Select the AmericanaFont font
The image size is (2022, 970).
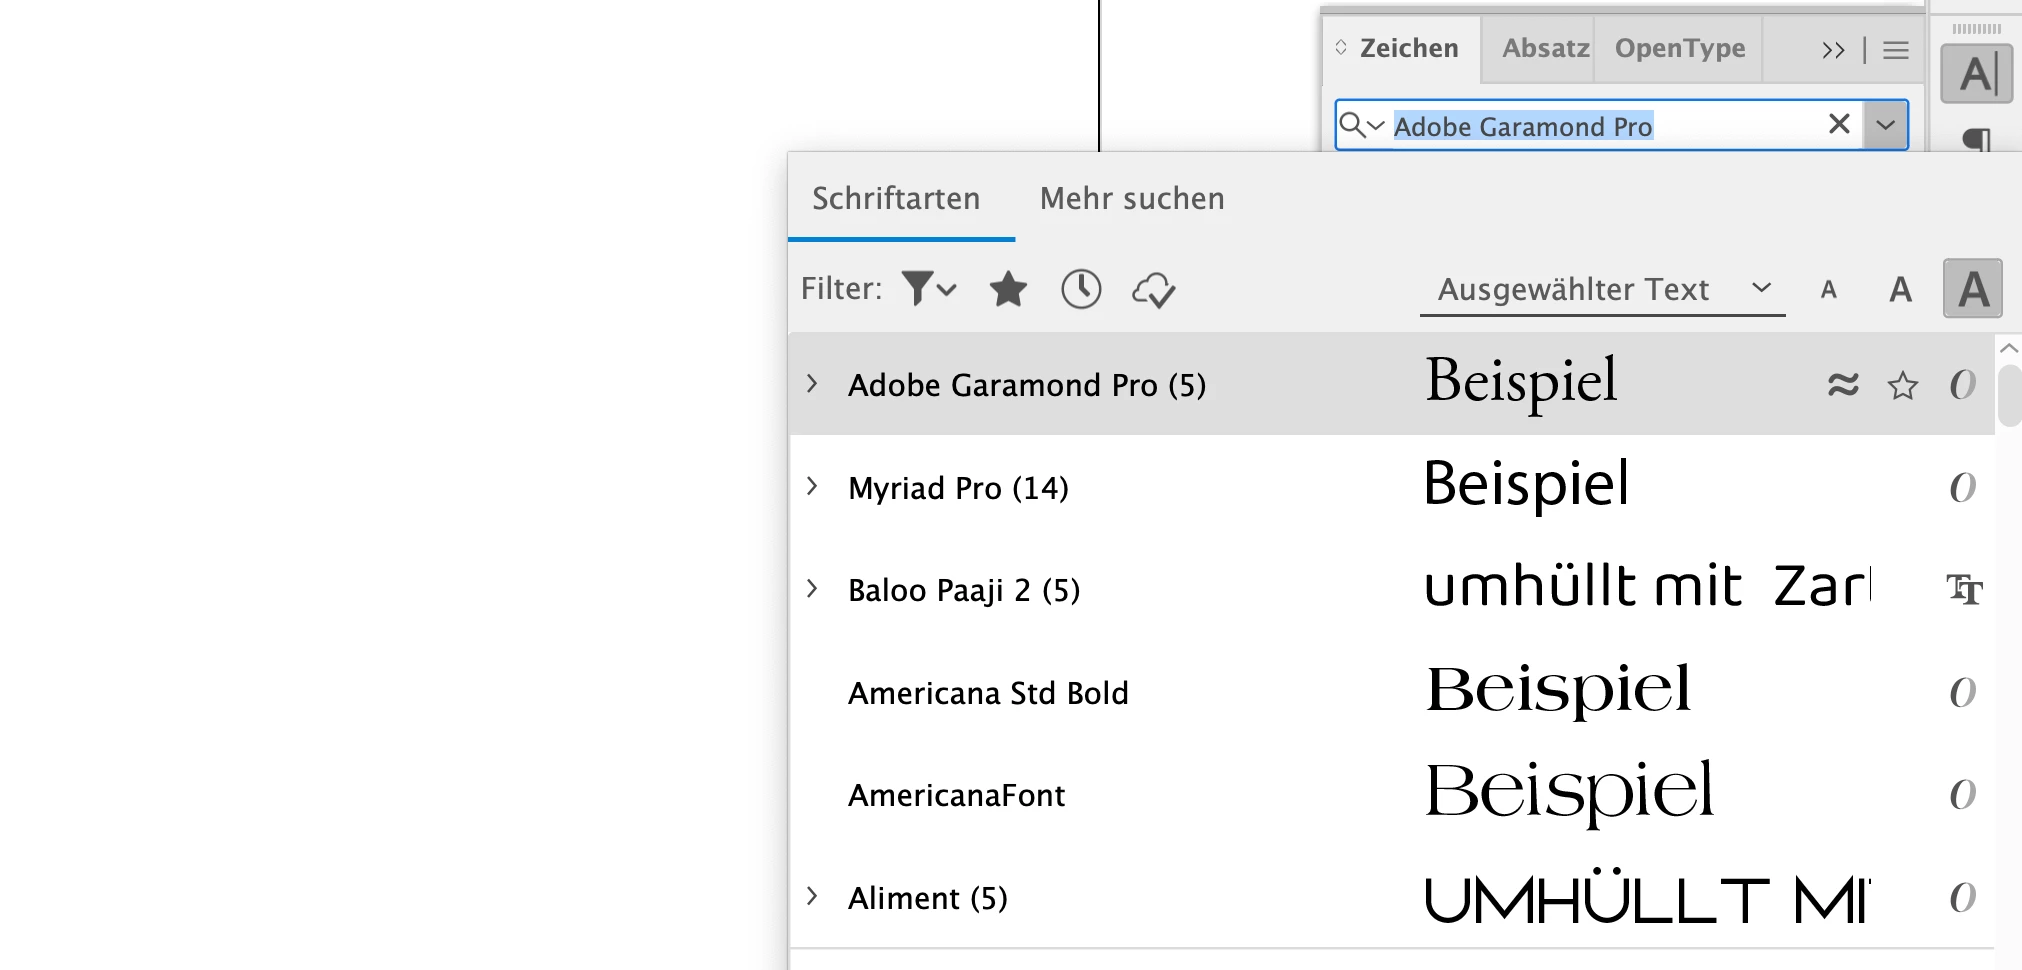click(957, 795)
